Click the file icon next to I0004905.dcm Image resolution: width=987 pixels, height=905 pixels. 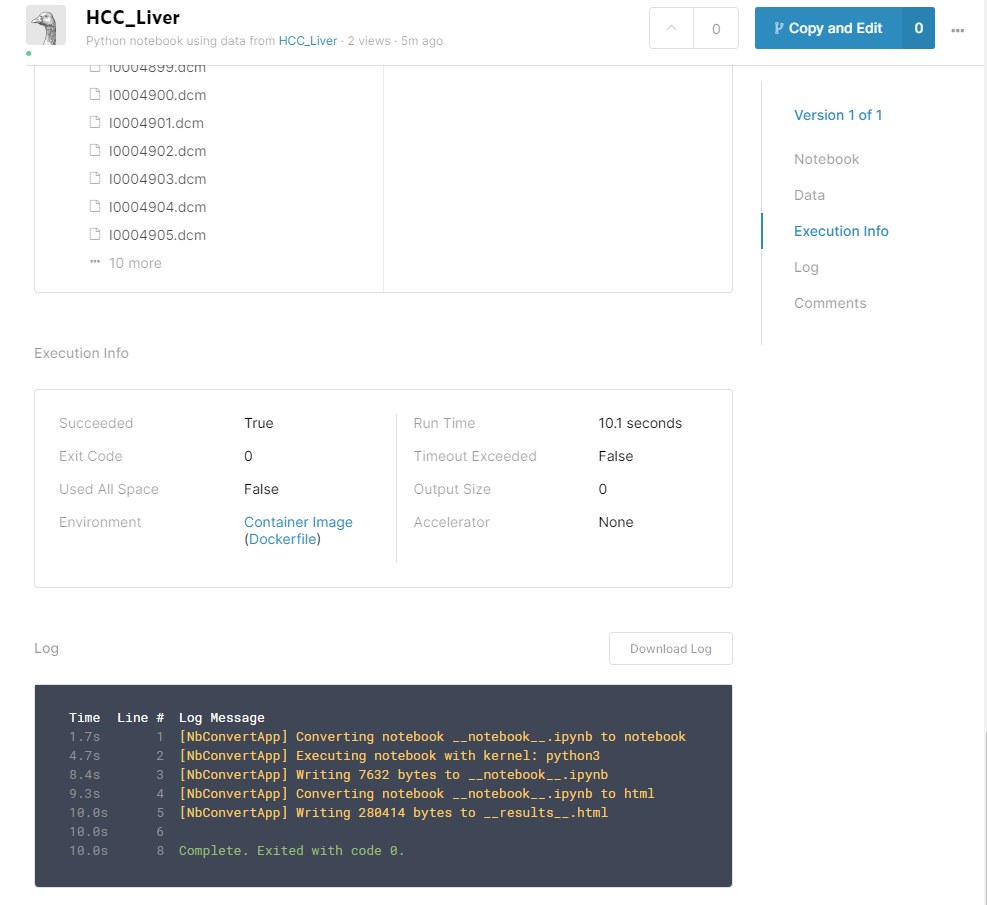[x=95, y=234]
